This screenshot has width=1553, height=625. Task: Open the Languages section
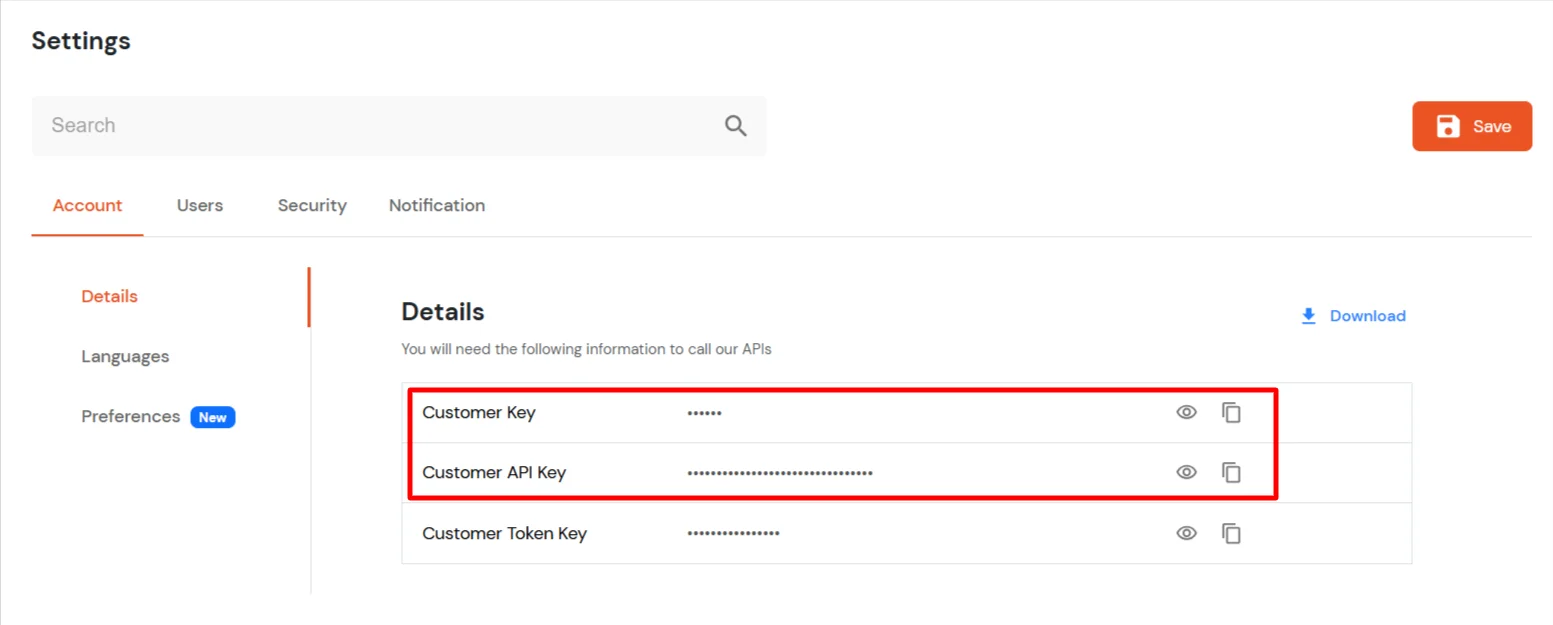click(x=124, y=356)
